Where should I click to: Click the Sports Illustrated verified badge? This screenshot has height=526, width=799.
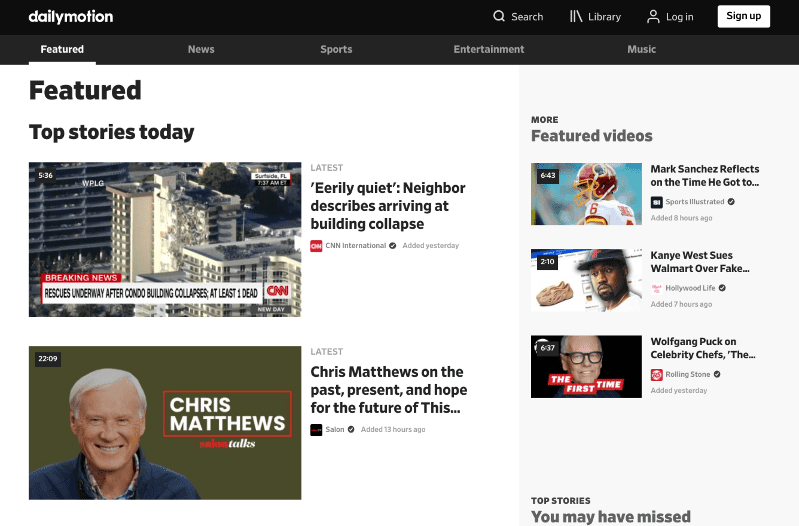pos(731,202)
